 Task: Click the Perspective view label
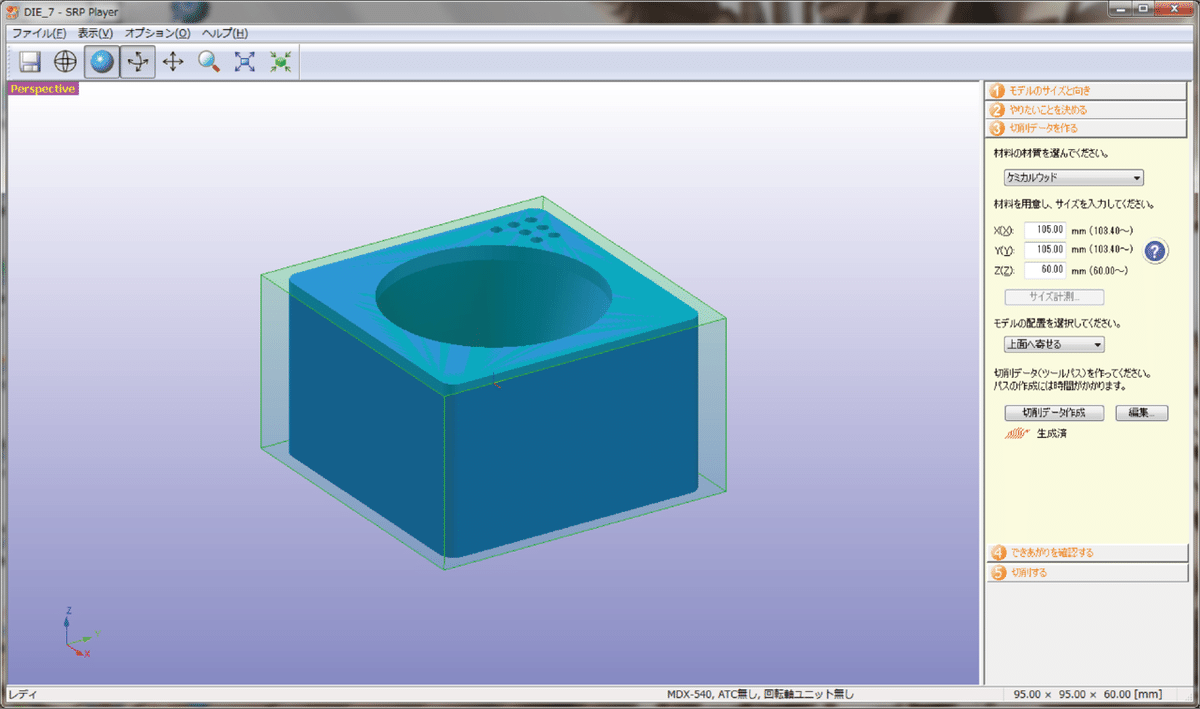click(43, 89)
